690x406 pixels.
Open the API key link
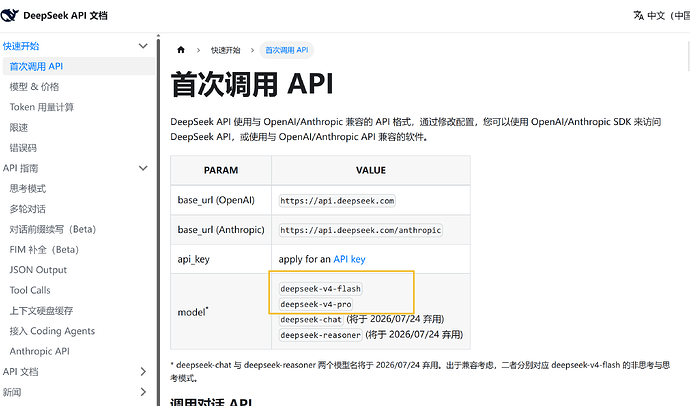point(349,259)
